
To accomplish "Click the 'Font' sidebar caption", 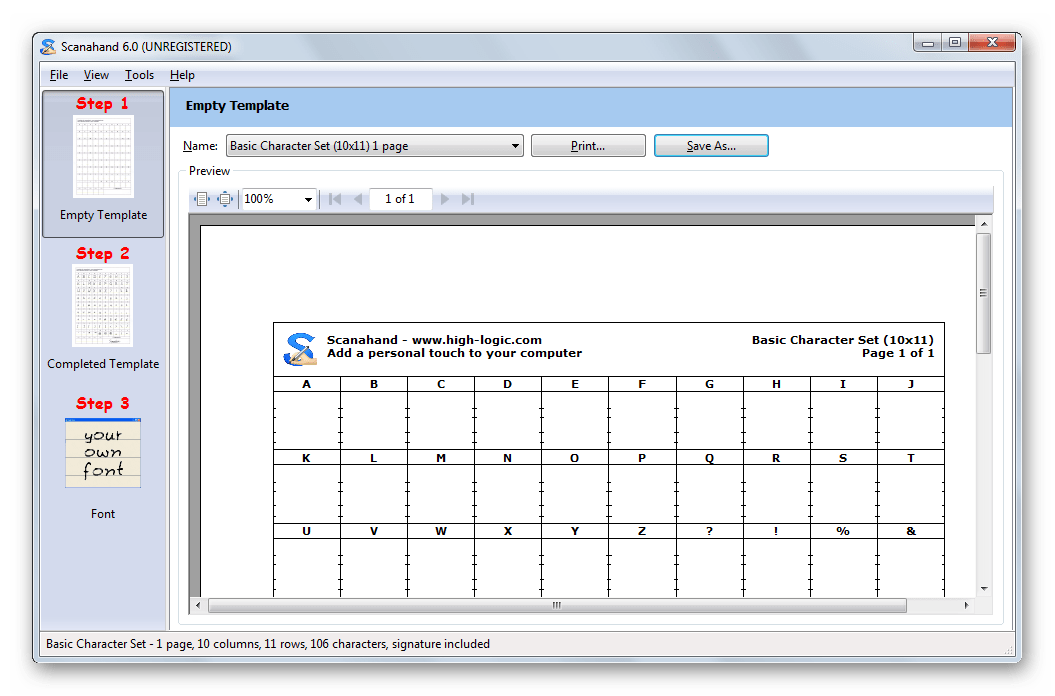I will (x=103, y=514).
